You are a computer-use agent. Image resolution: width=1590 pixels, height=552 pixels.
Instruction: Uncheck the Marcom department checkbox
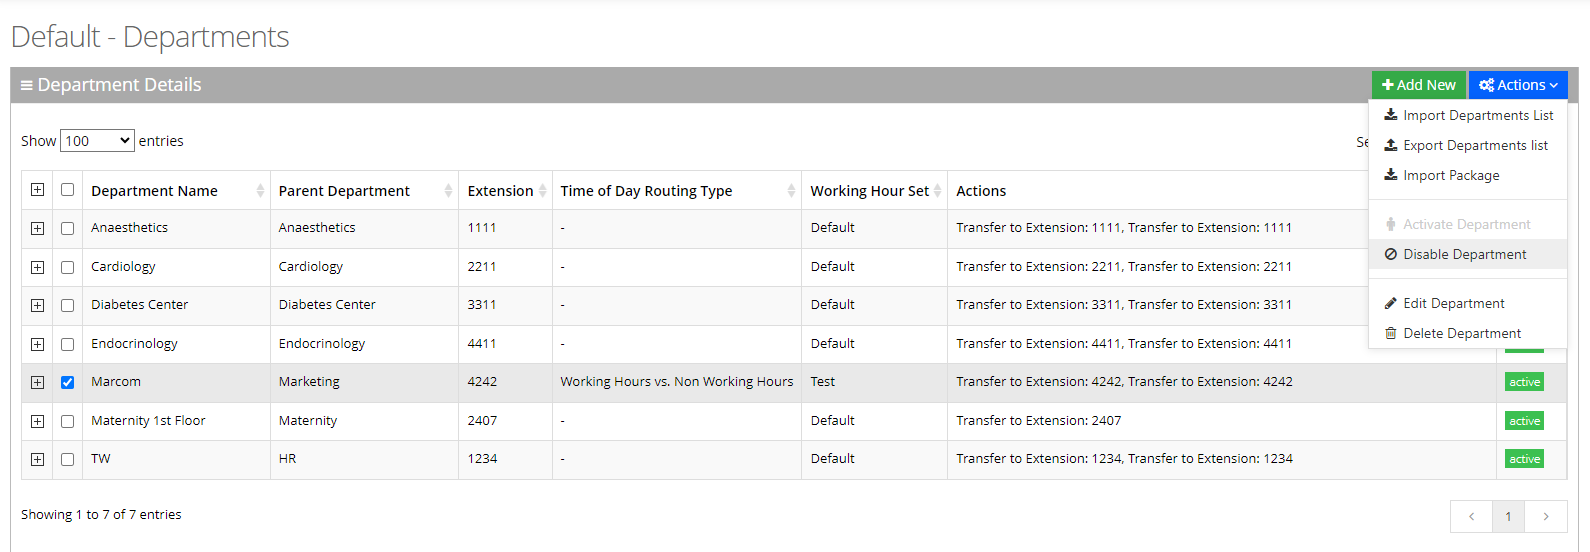[67, 382]
